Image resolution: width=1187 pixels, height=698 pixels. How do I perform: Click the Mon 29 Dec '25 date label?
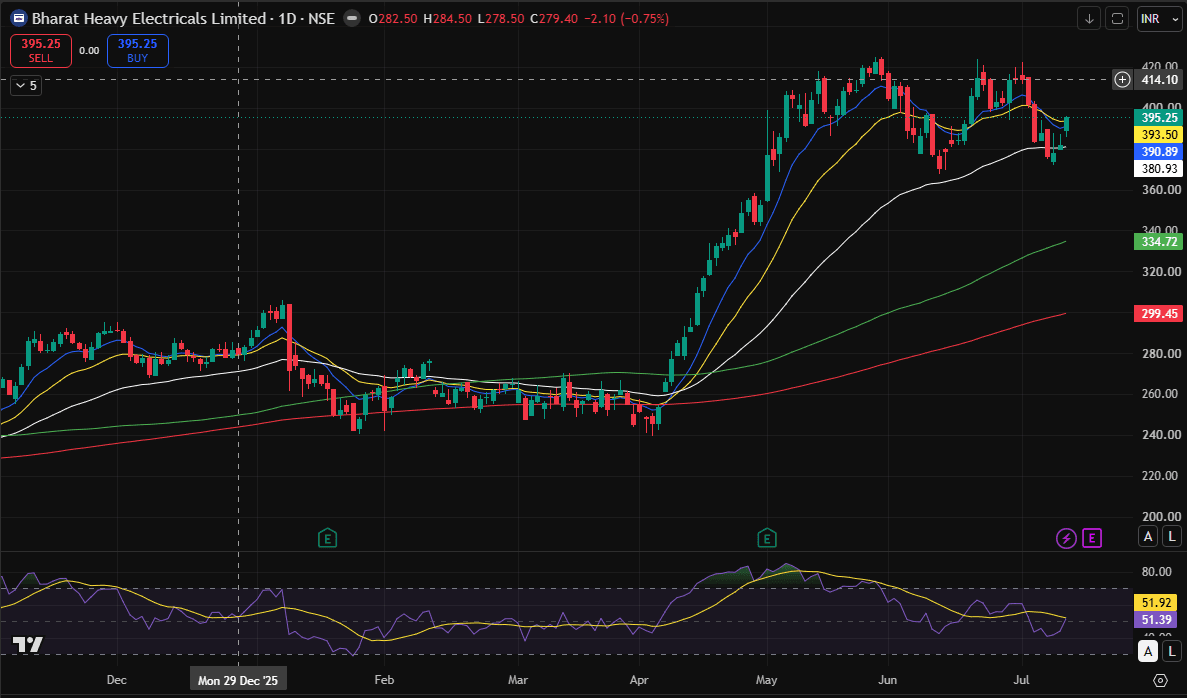coord(238,681)
